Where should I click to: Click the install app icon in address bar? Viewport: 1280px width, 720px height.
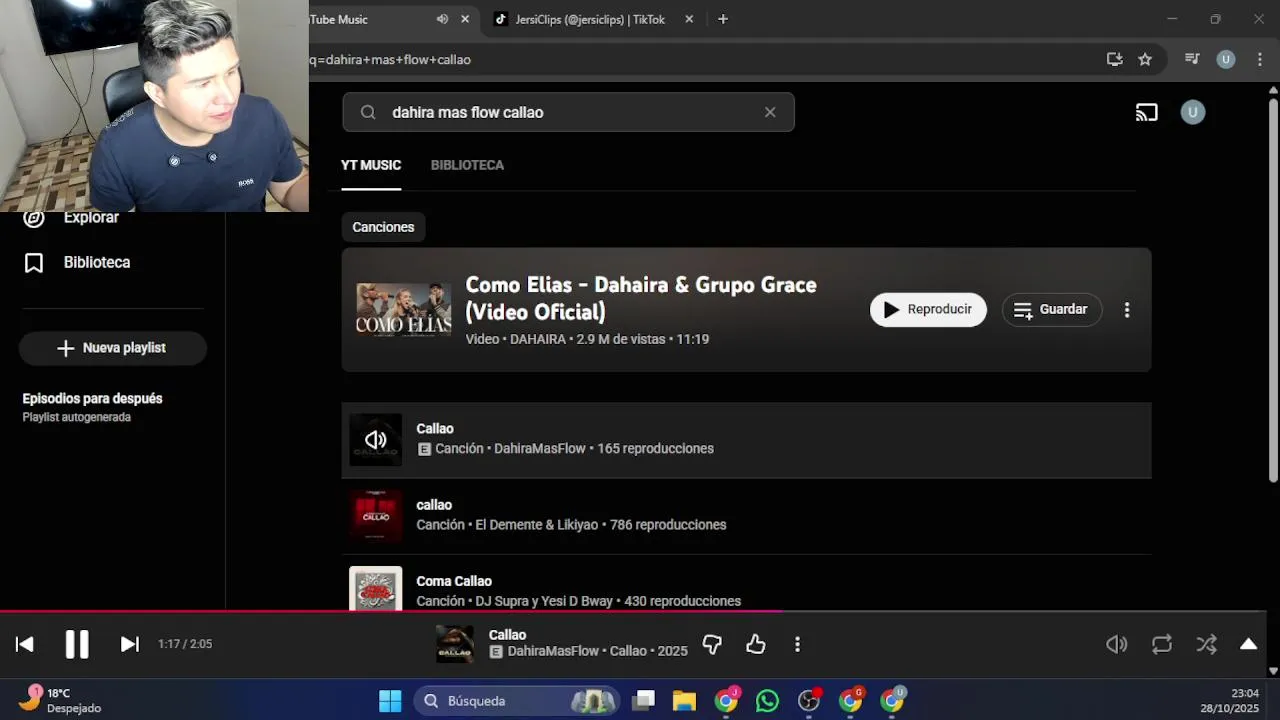point(1114,59)
